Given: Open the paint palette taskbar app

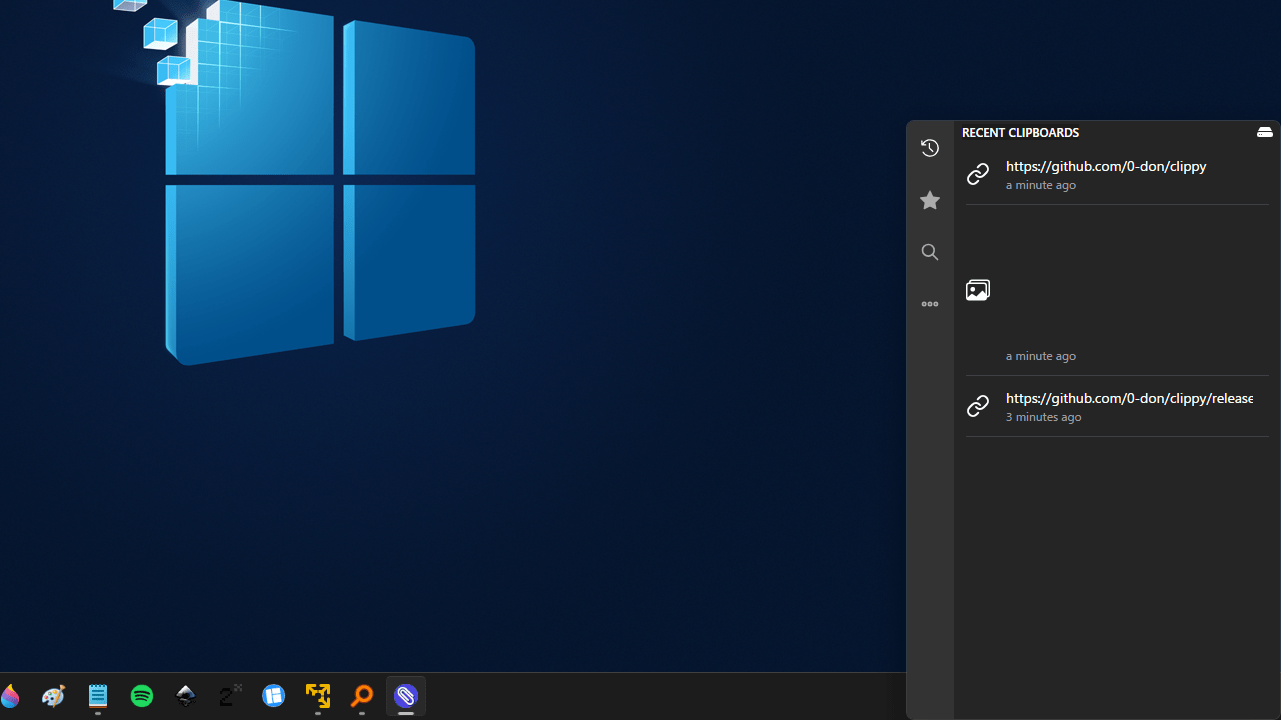Looking at the screenshot, I should [54, 696].
